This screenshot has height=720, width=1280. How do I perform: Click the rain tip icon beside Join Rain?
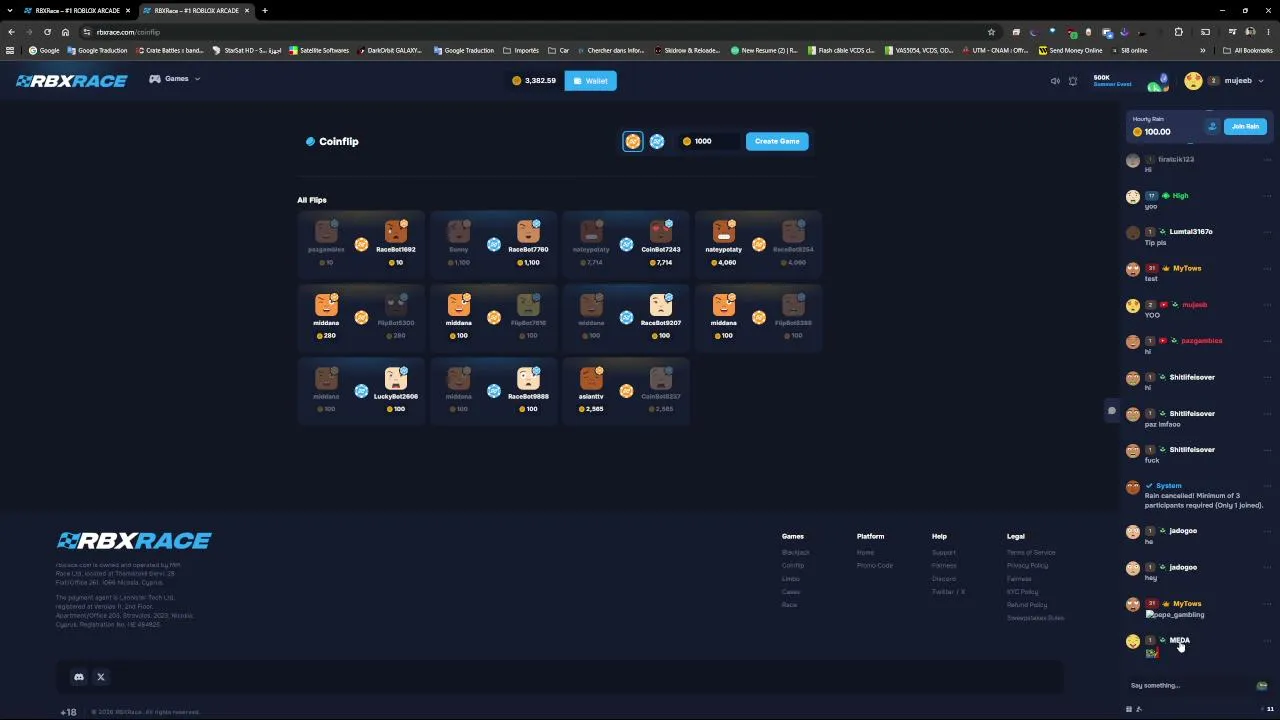[1212, 127]
